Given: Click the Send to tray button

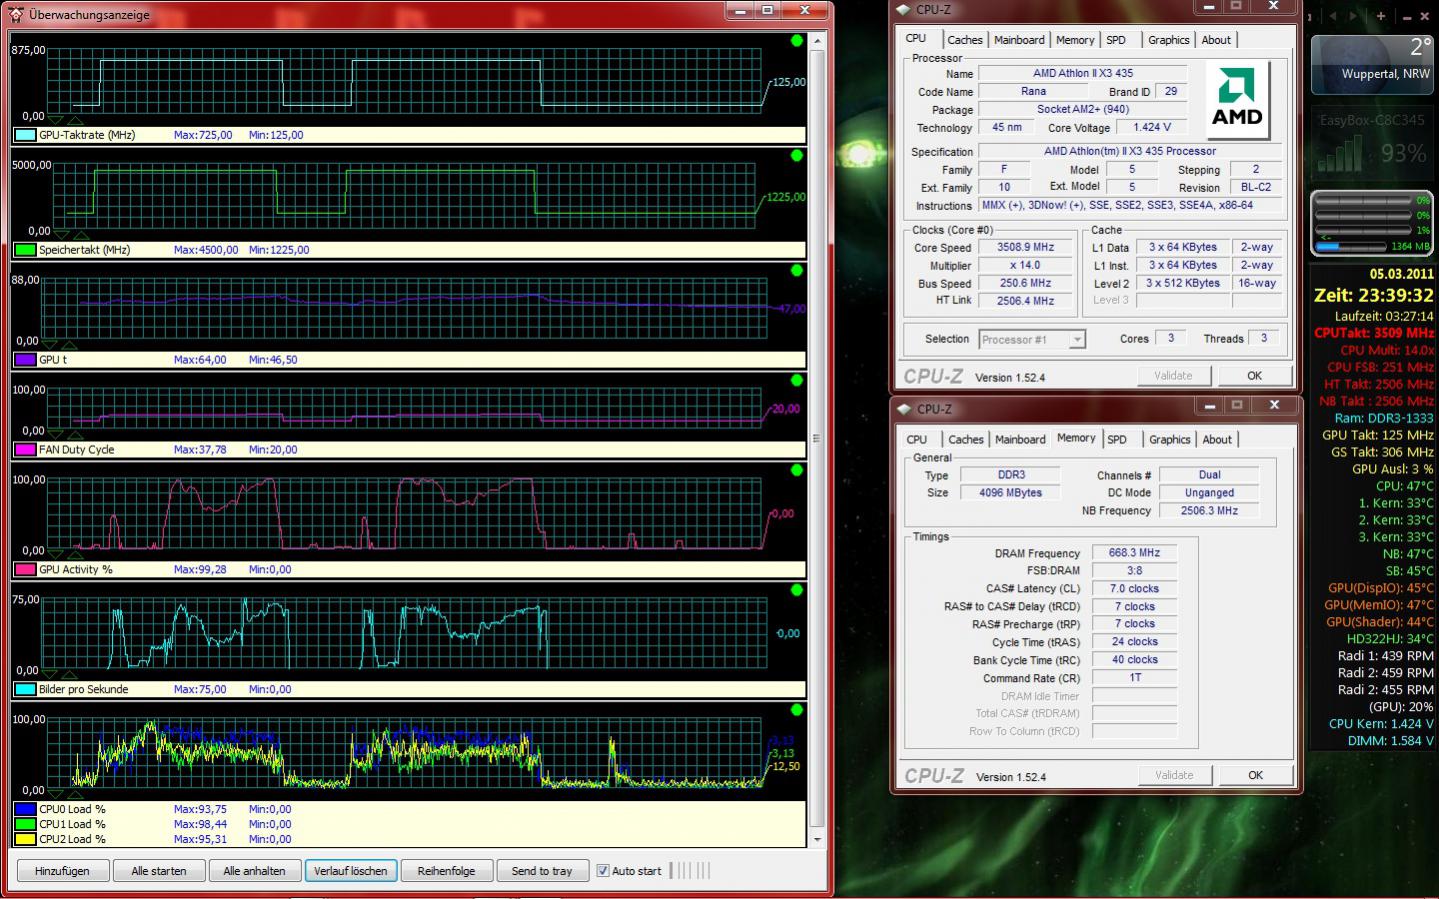Looking at the screenshot, I should point(542,871).
